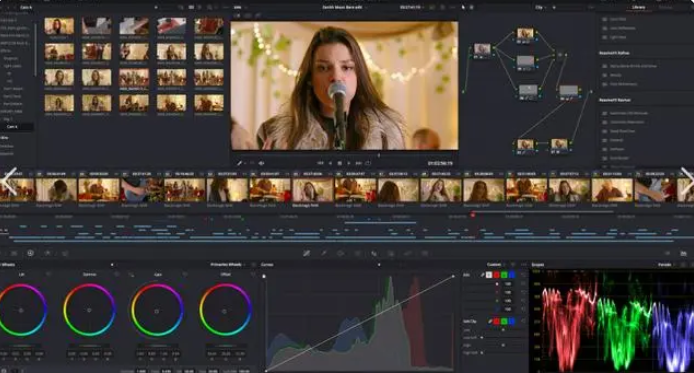
Task: Click the audio speaker icon below viewer
Action: point(262,163)
